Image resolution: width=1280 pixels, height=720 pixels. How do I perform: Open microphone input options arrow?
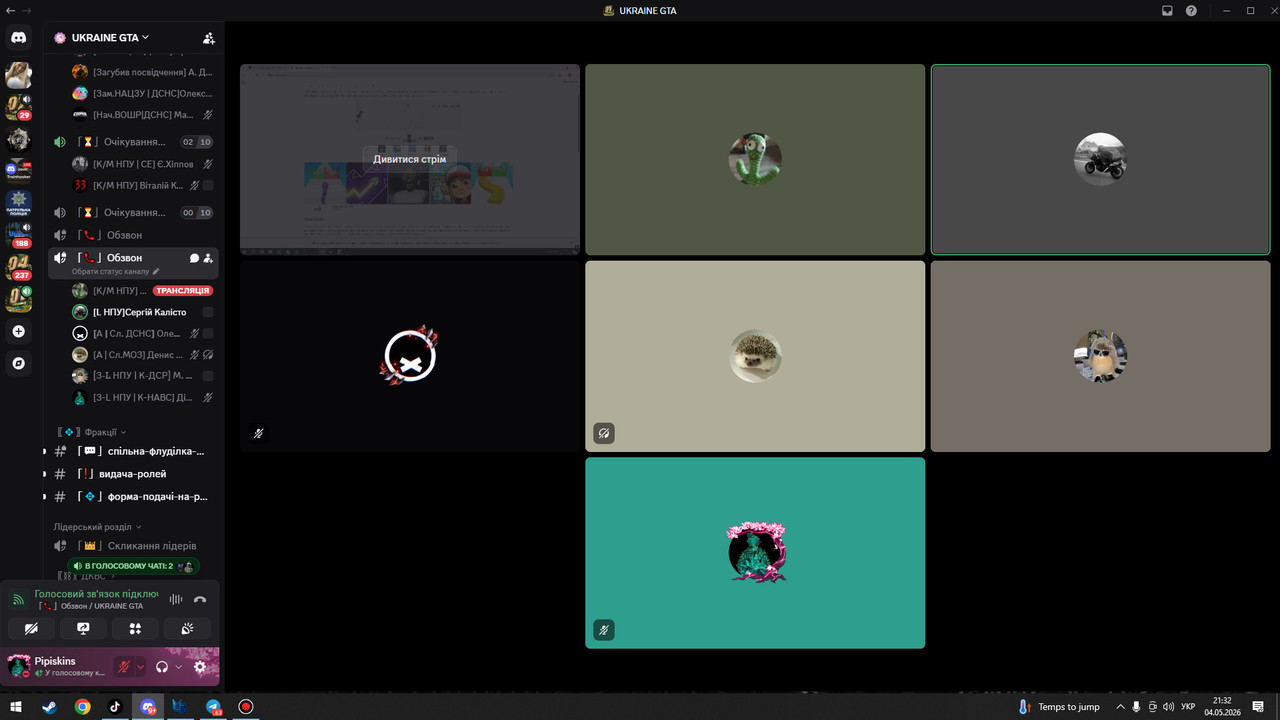click(x=140, y=667)
